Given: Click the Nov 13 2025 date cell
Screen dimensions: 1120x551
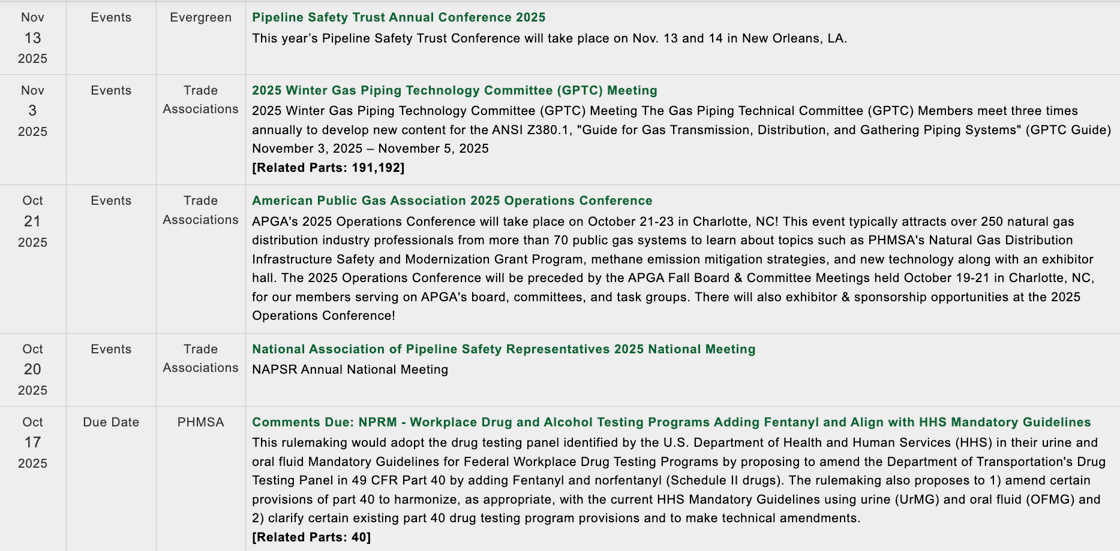Looking at the screenshot, I should [x=33, y=38].
